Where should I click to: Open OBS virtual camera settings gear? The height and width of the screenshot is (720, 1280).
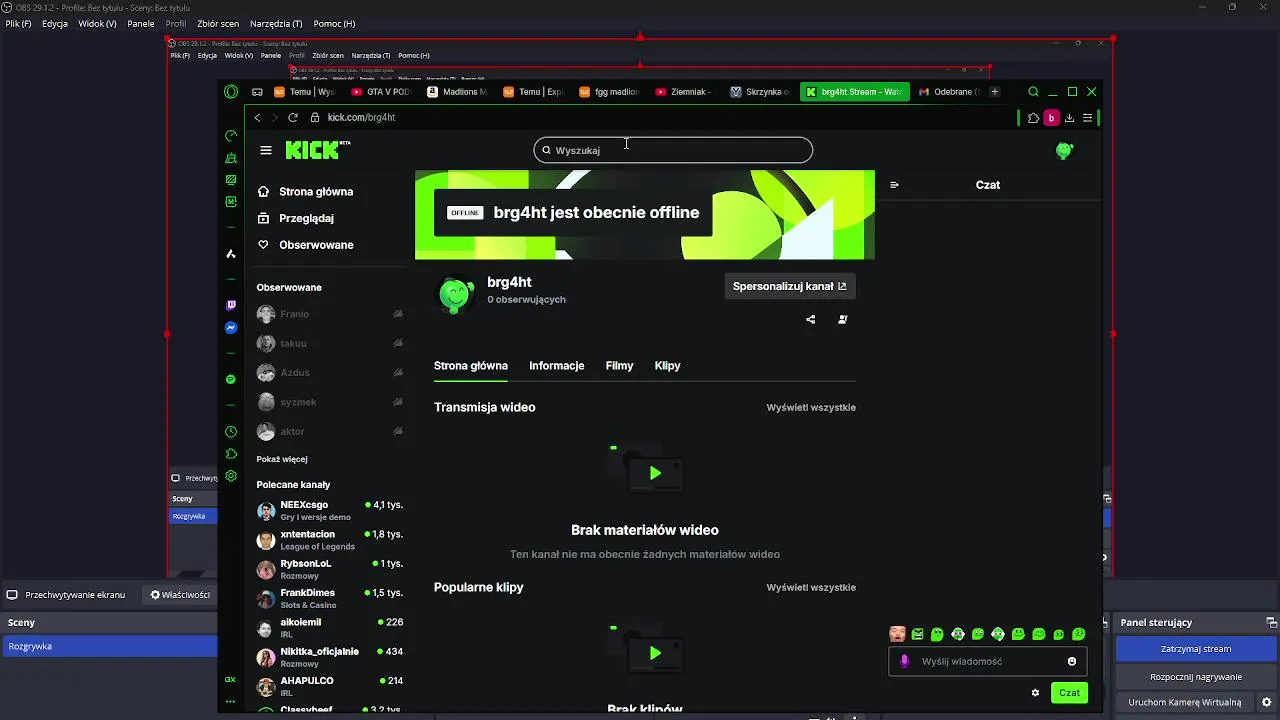[1266, 702]
